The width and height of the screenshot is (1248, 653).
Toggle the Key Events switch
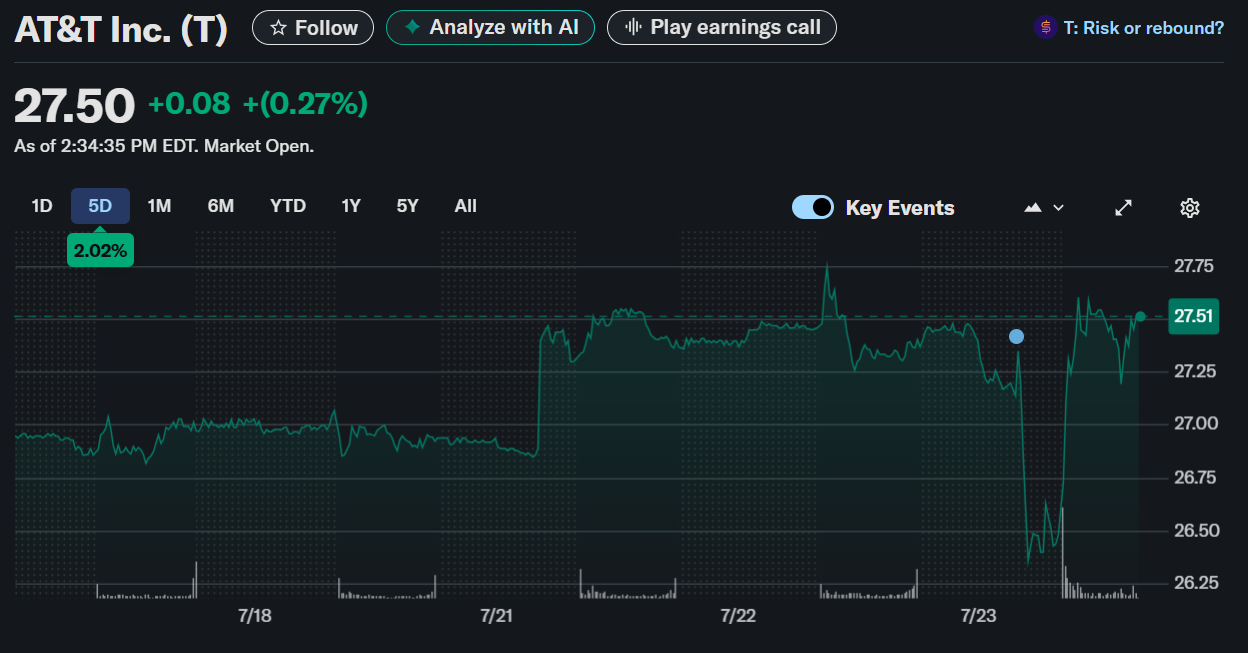point(813,207)
